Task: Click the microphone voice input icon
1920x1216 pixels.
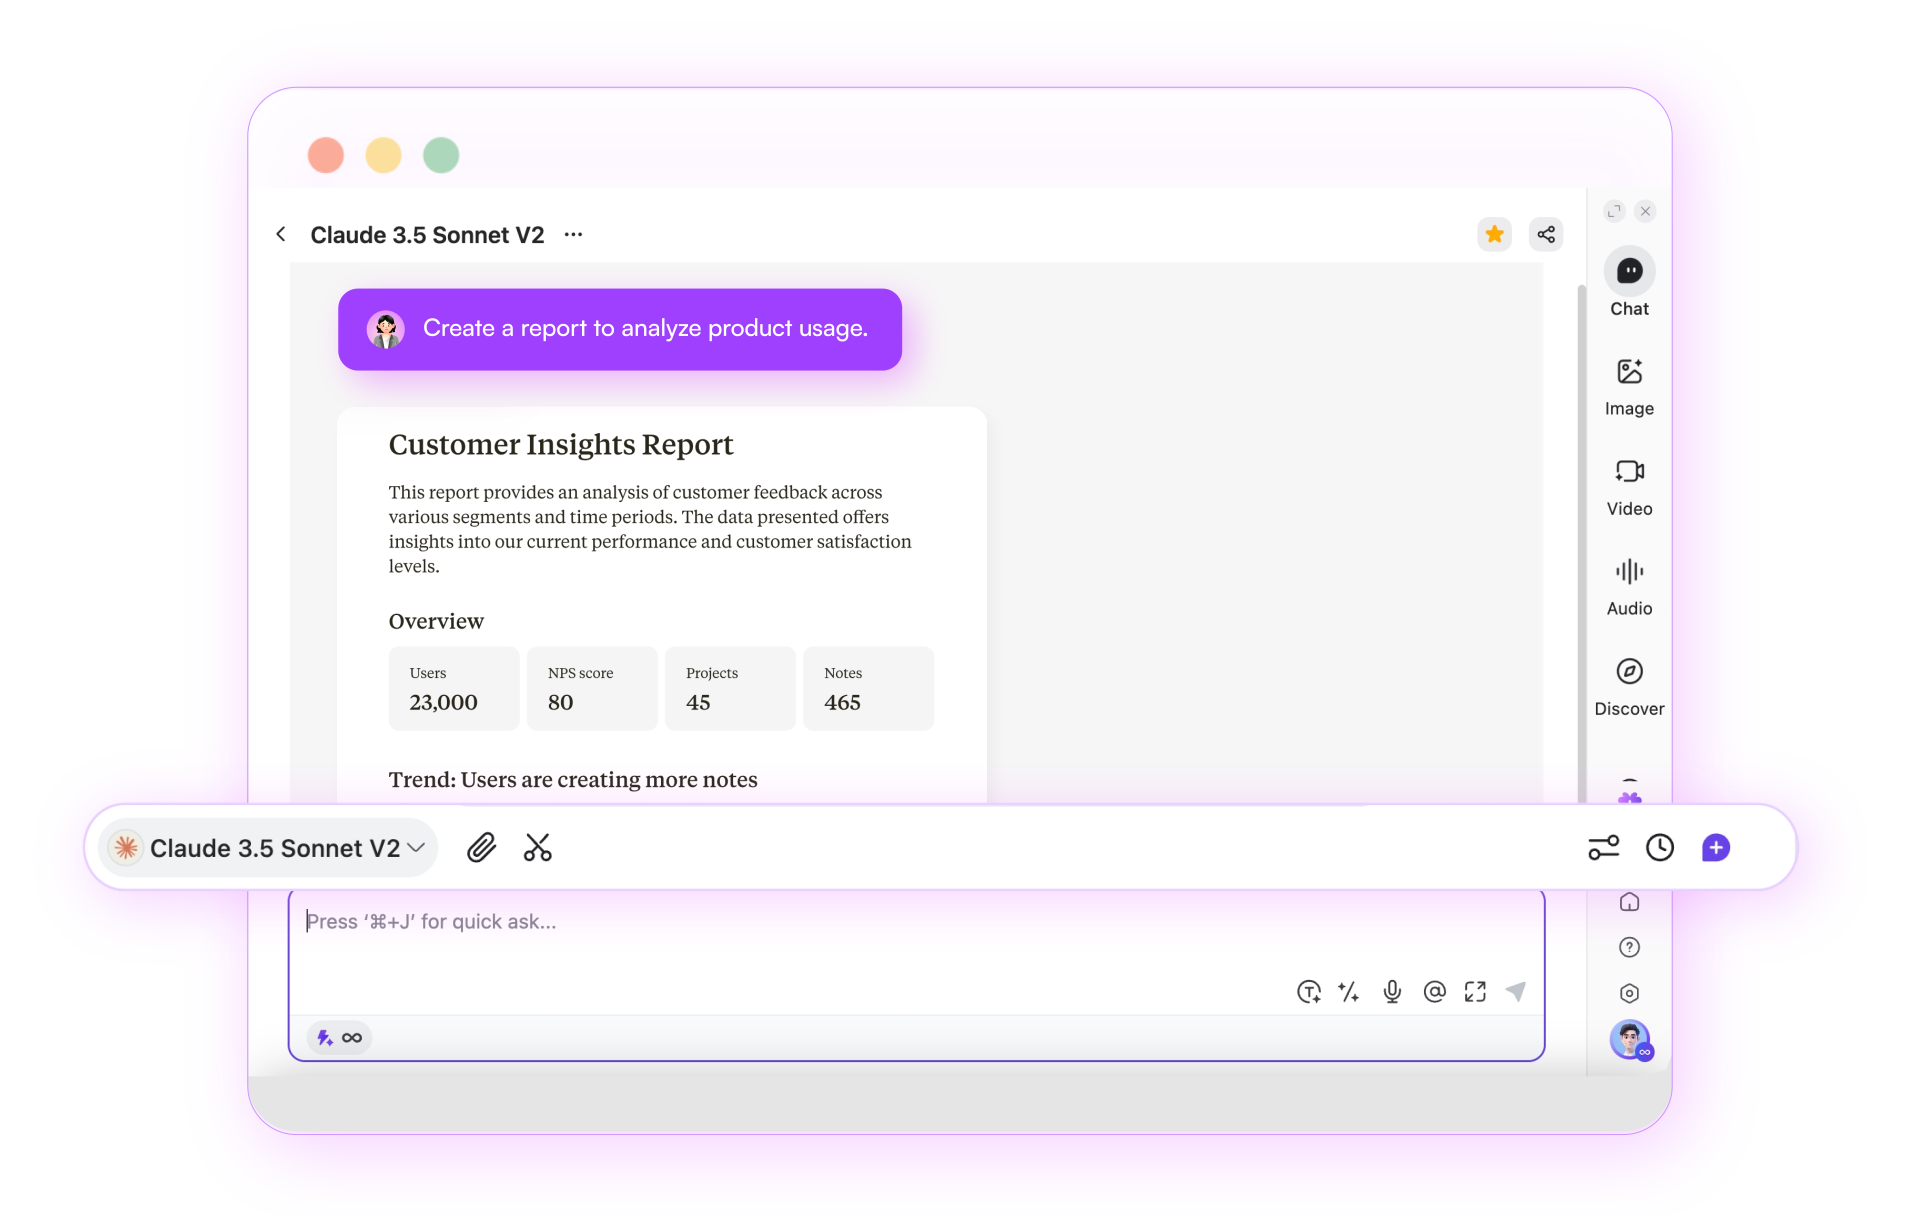Action: [1392, 991]
